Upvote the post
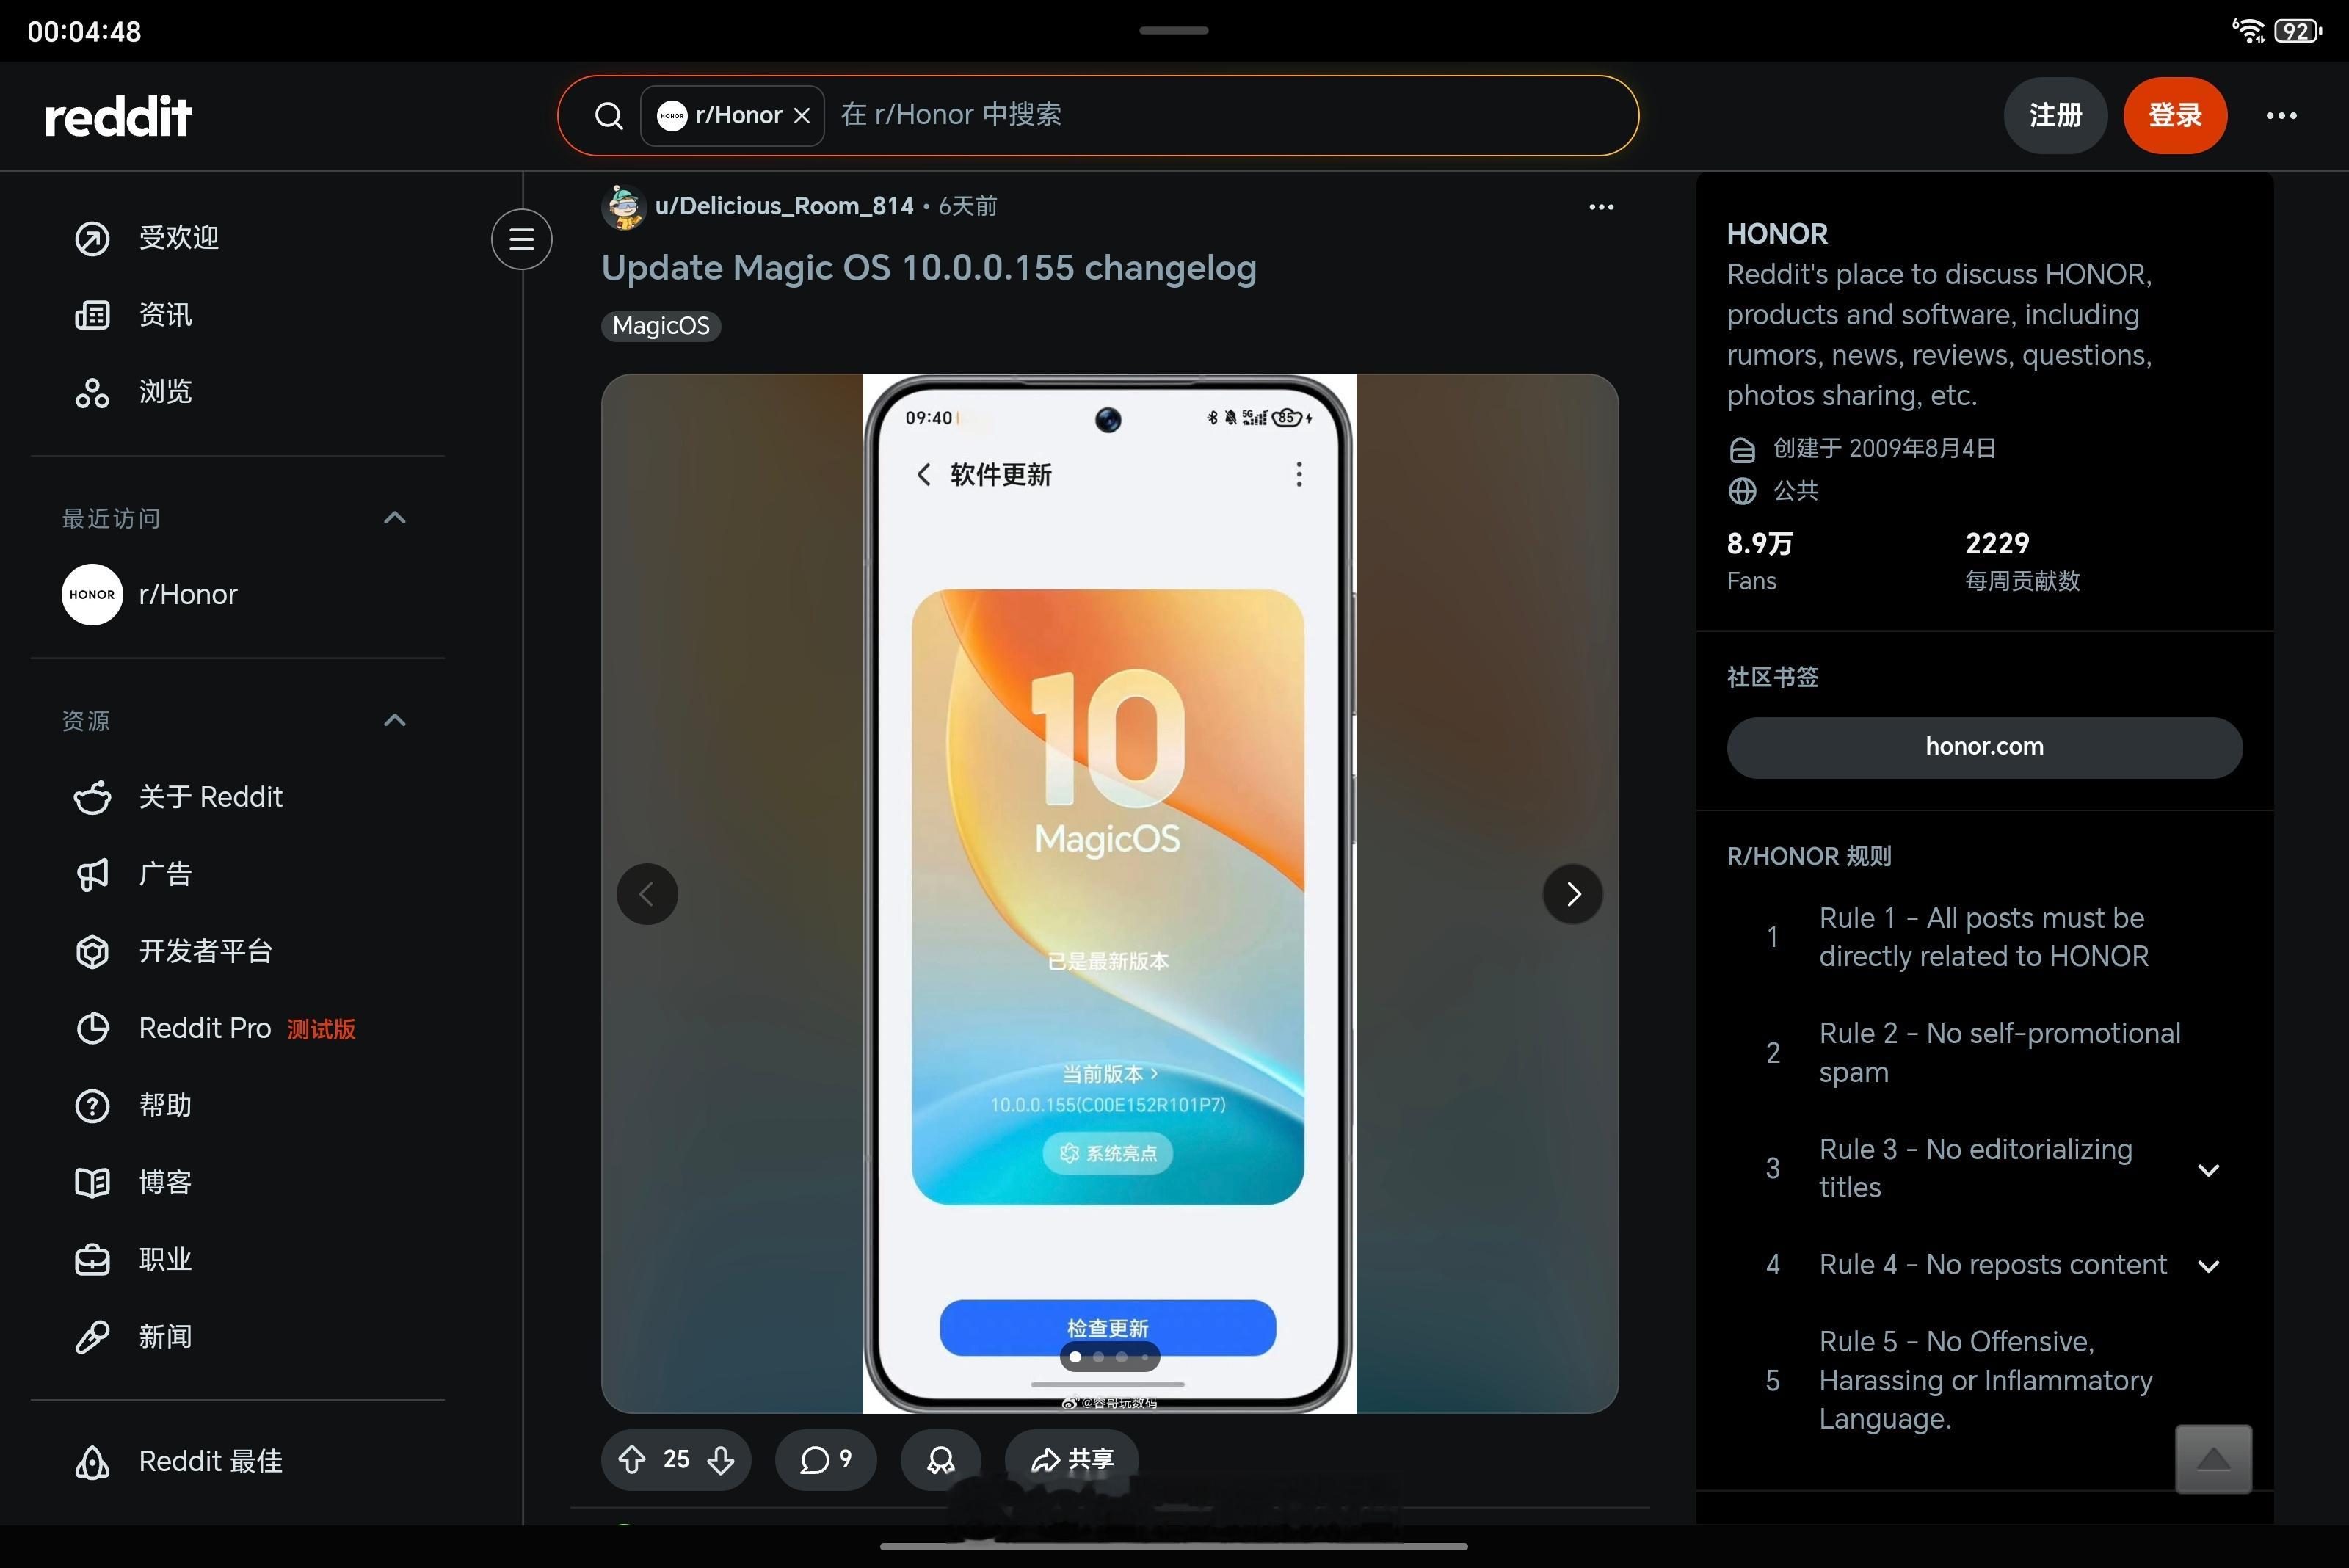Image resolution: width=2349 pixels, height=1568 pixels. click(x=632, y=1460)
